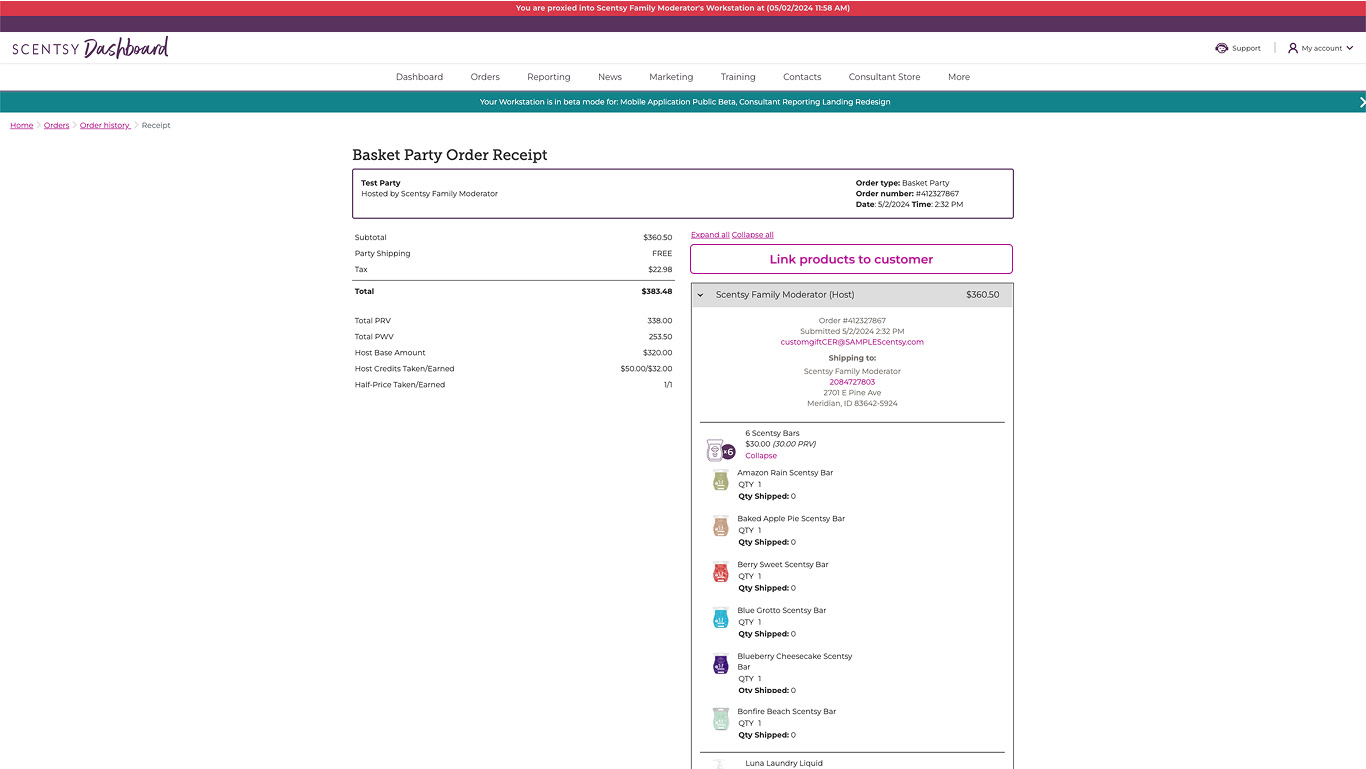Viewport: 1366px width, 769px height.
Task: Open the My account dropdown chevron
Action: [1349, 48]
